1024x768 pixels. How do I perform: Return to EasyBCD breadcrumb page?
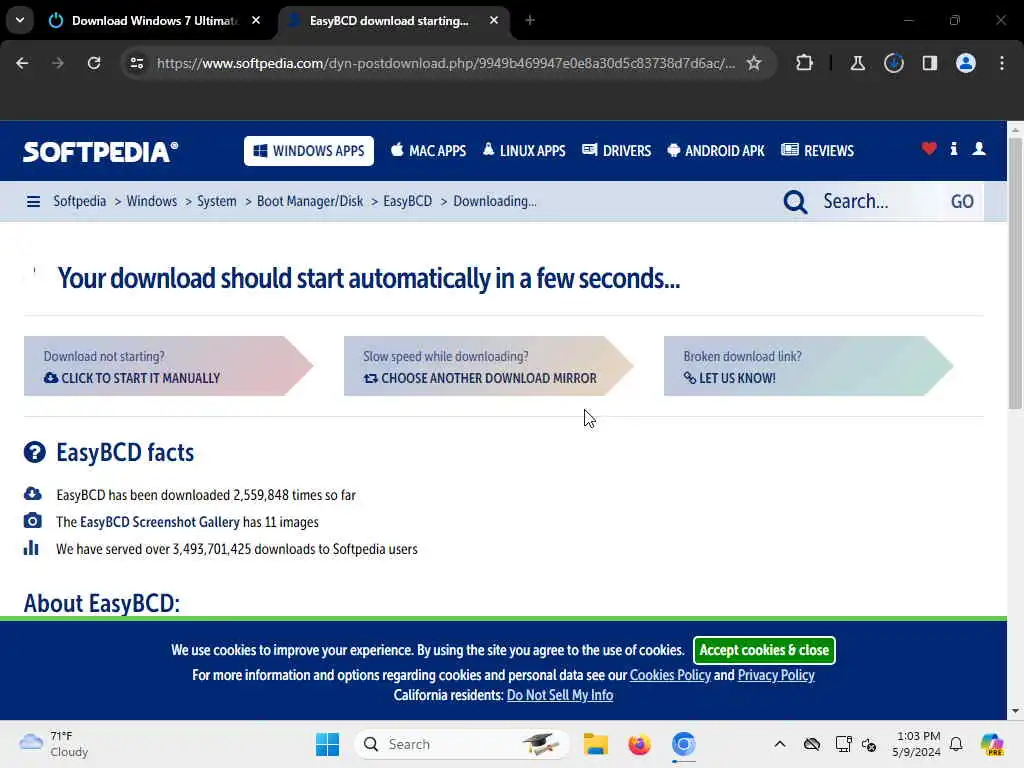point(408,201)
